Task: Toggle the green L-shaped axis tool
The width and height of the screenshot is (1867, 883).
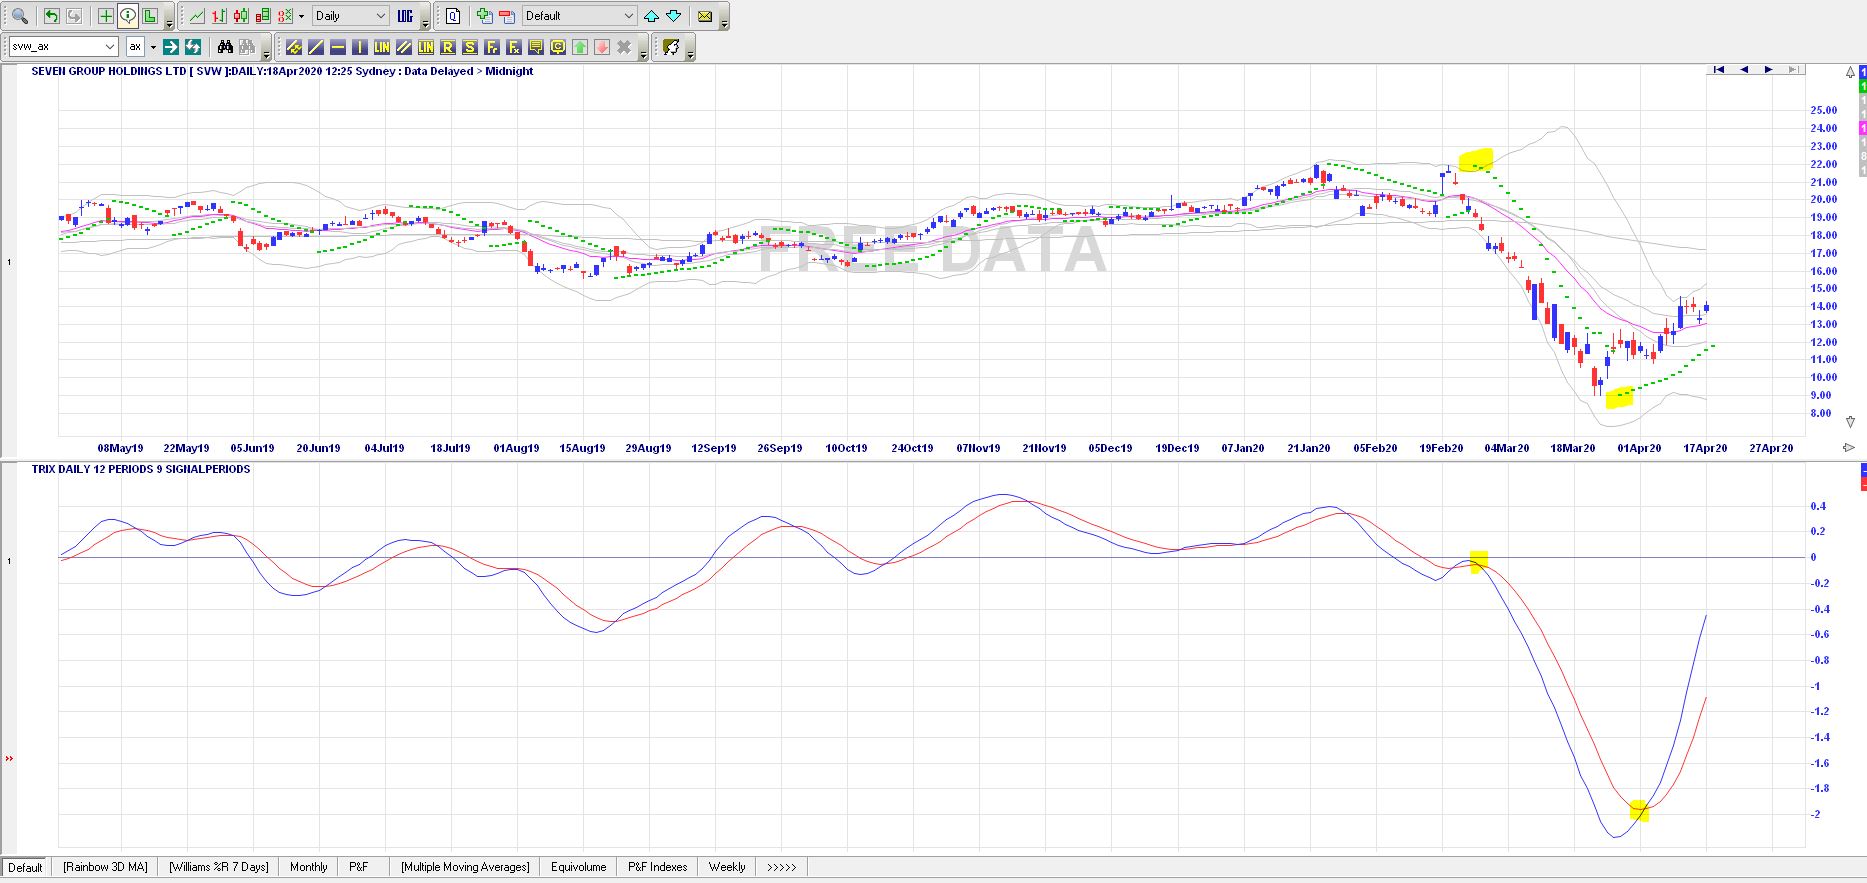Action: (x=150, y=16)
